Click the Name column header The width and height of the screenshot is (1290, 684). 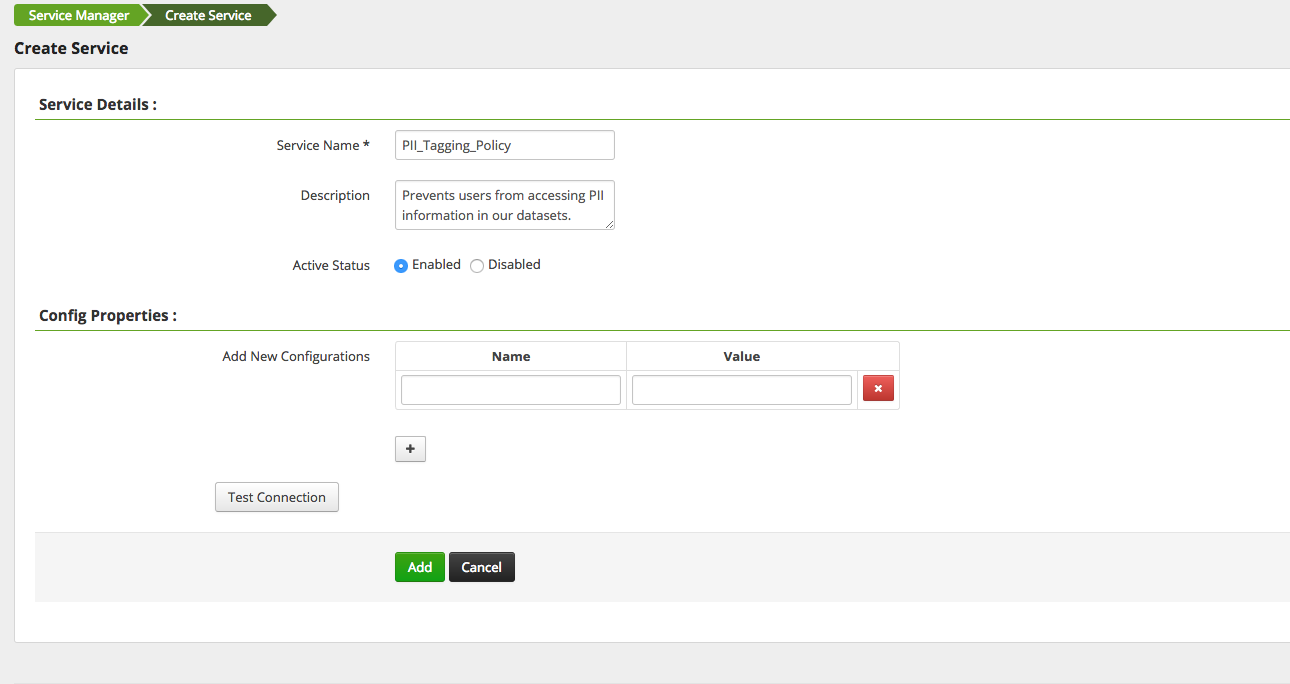511,356
